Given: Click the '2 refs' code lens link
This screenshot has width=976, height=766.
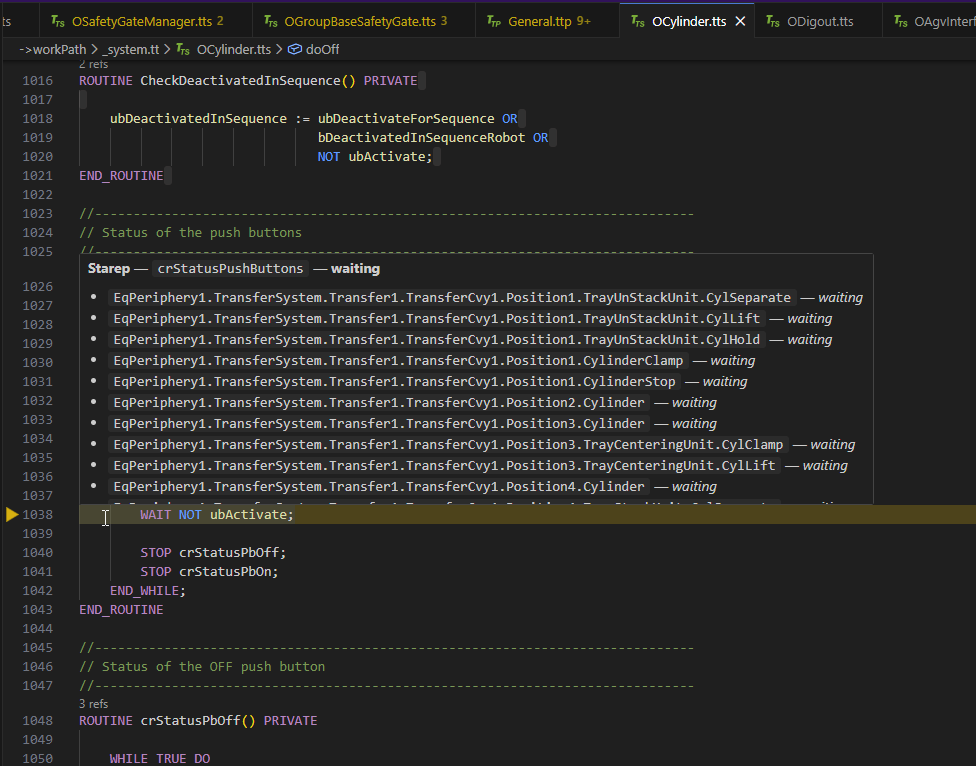Looking at the screenshot, I should [x=93, y=64].
